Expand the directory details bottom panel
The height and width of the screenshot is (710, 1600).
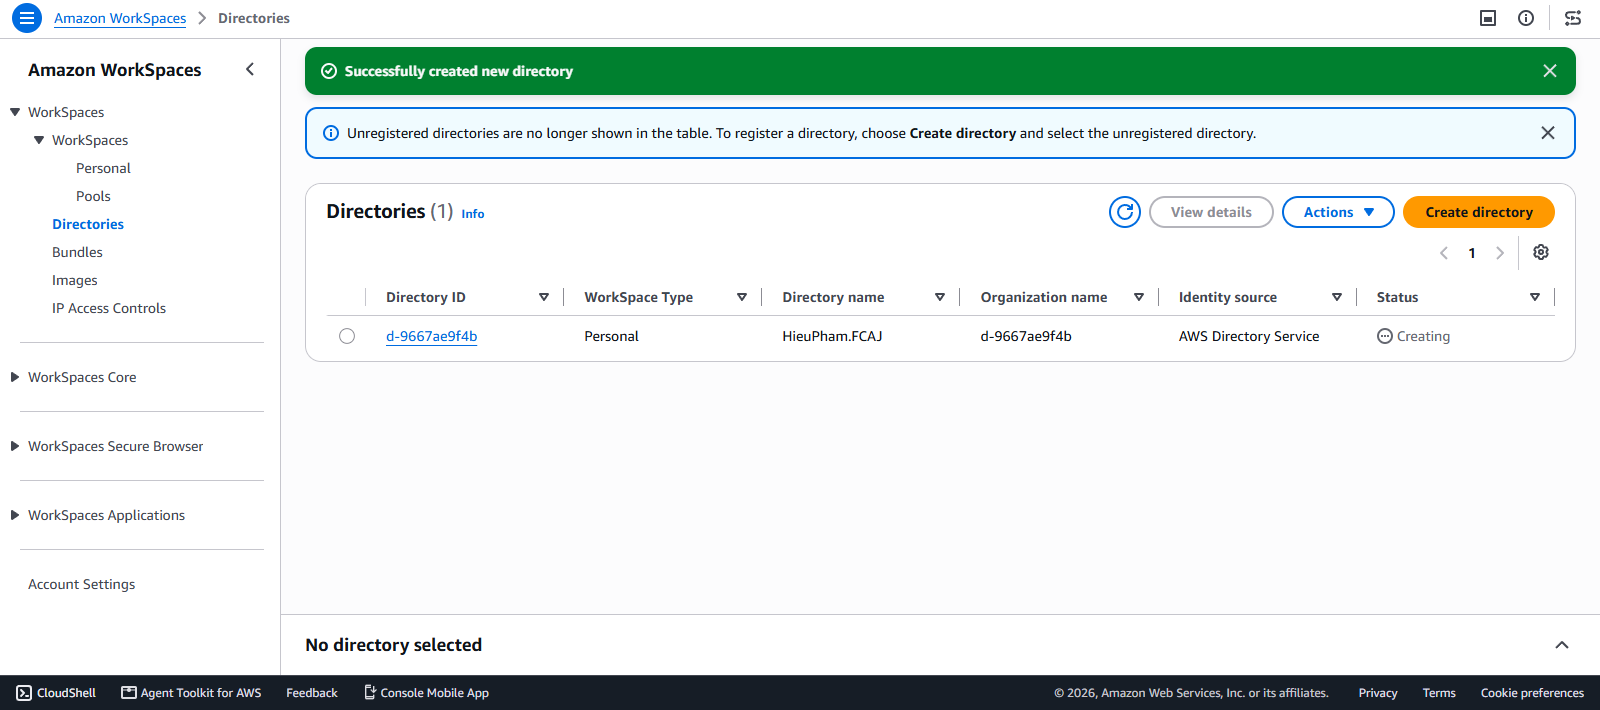click(1562, 645)
